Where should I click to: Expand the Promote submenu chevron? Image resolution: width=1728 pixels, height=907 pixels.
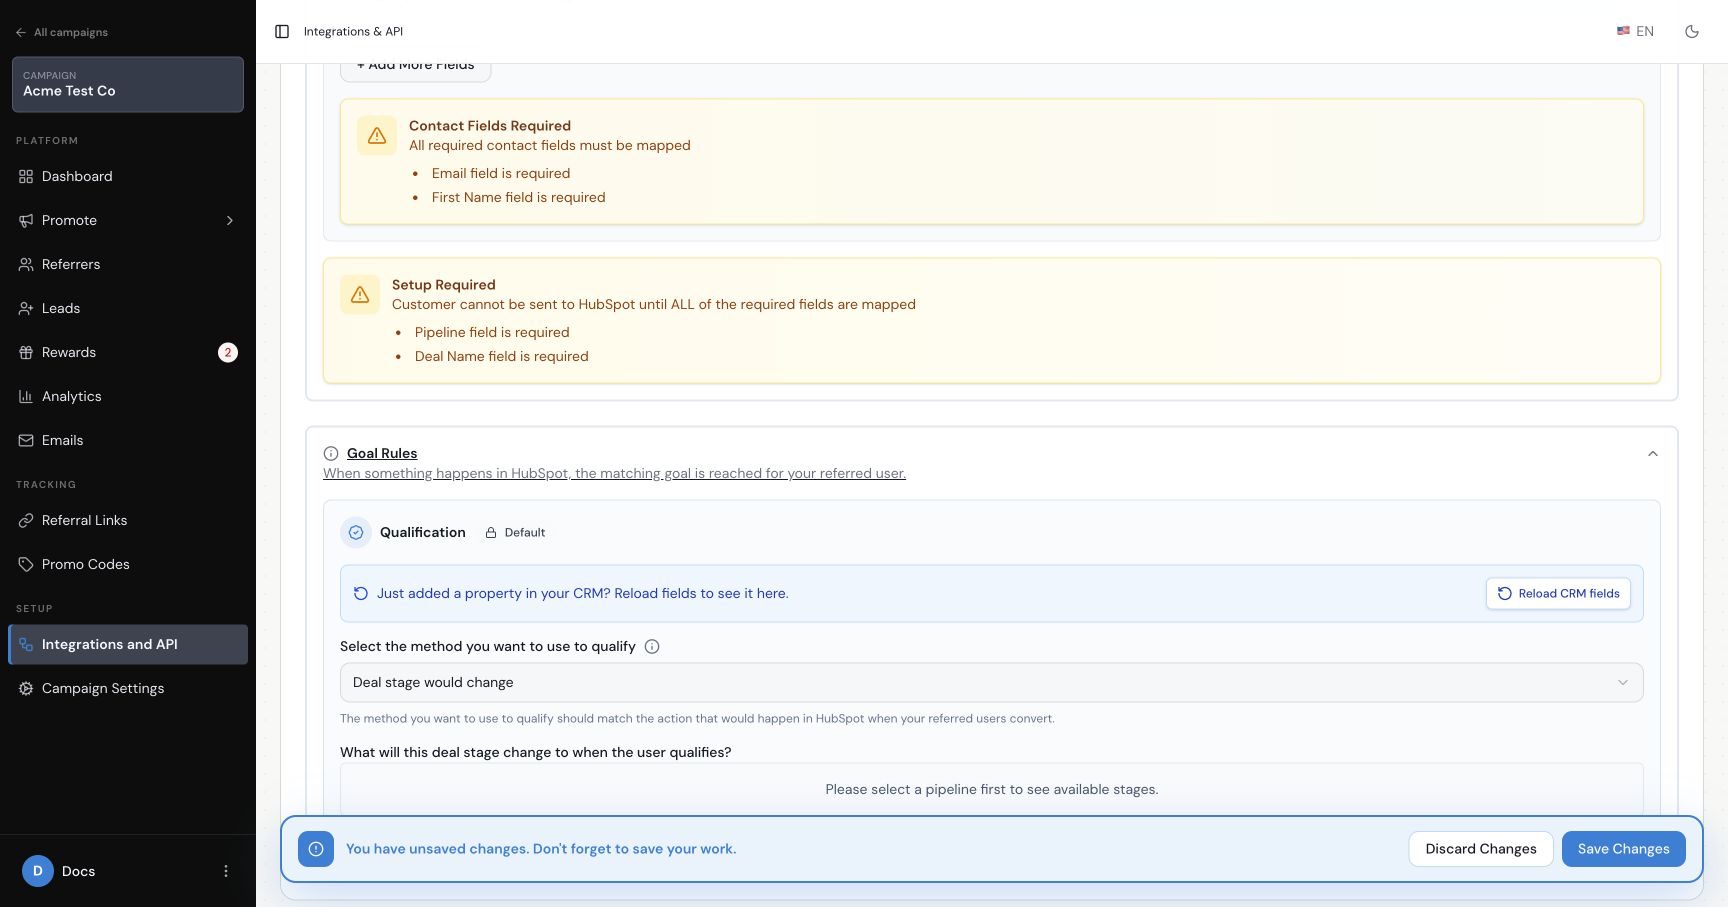coord(230,220)
